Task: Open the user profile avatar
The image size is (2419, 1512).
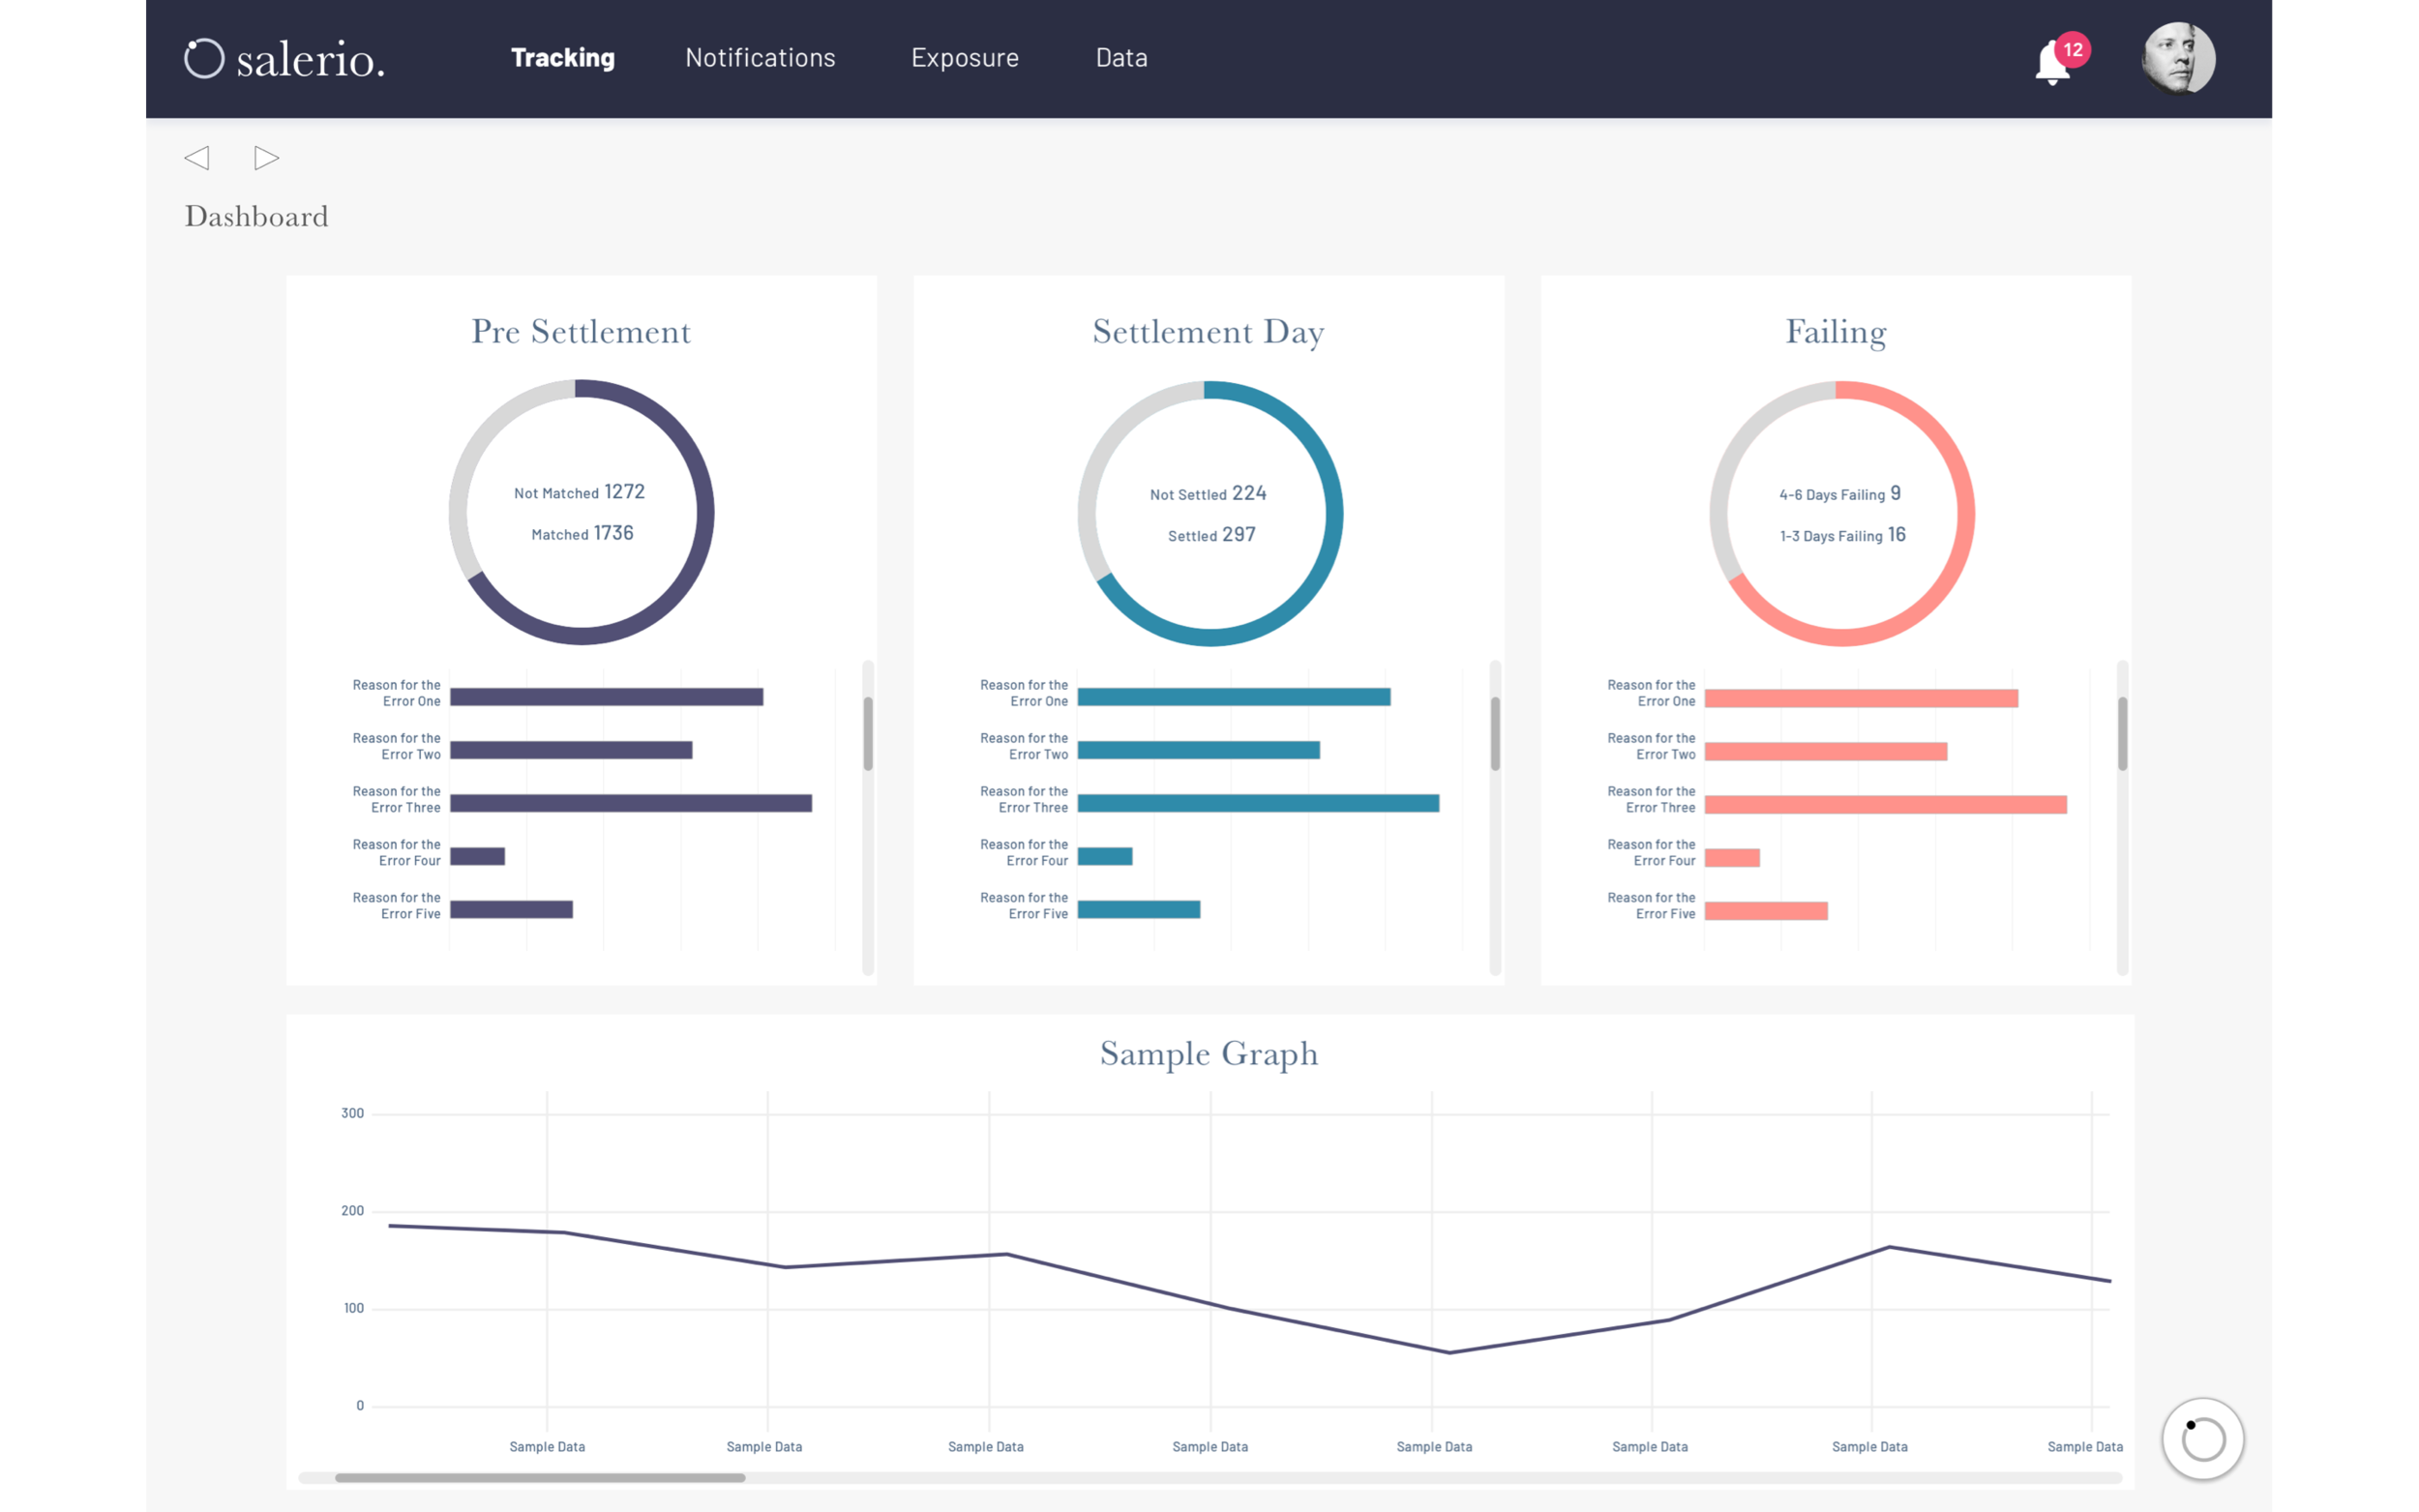Action: point(2178,59)
